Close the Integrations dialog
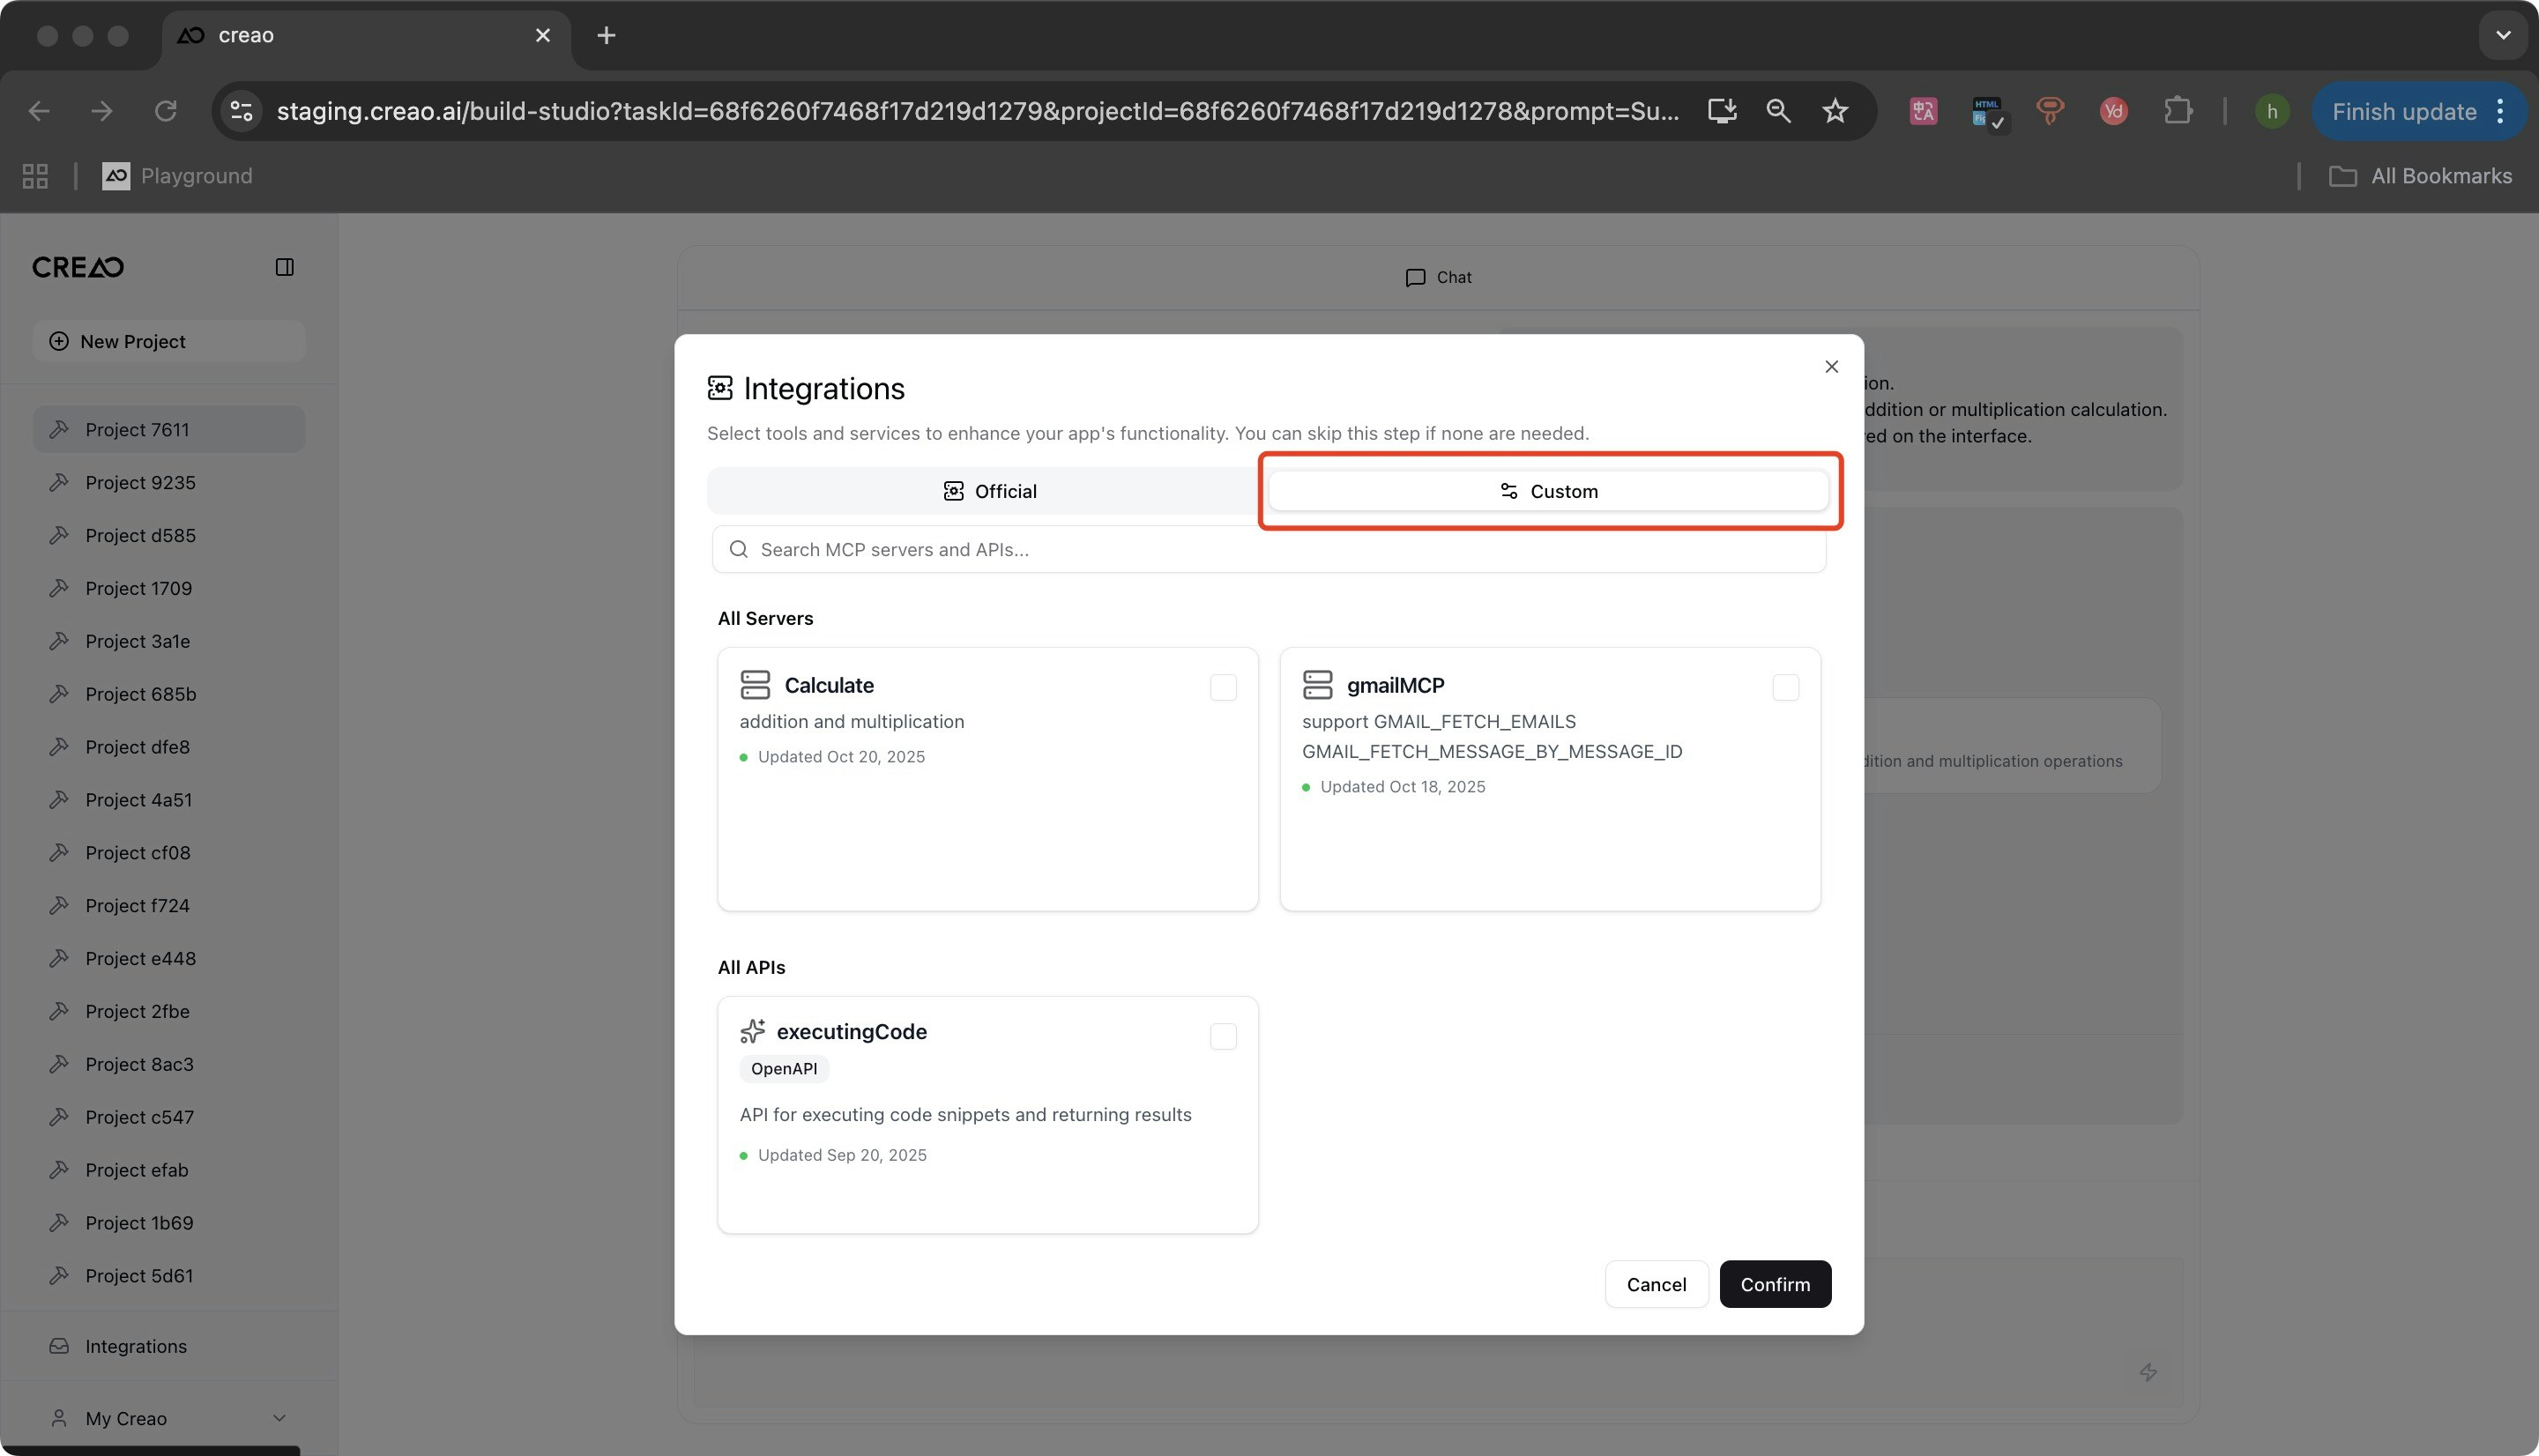2539x1456 pixels. 1831,367
